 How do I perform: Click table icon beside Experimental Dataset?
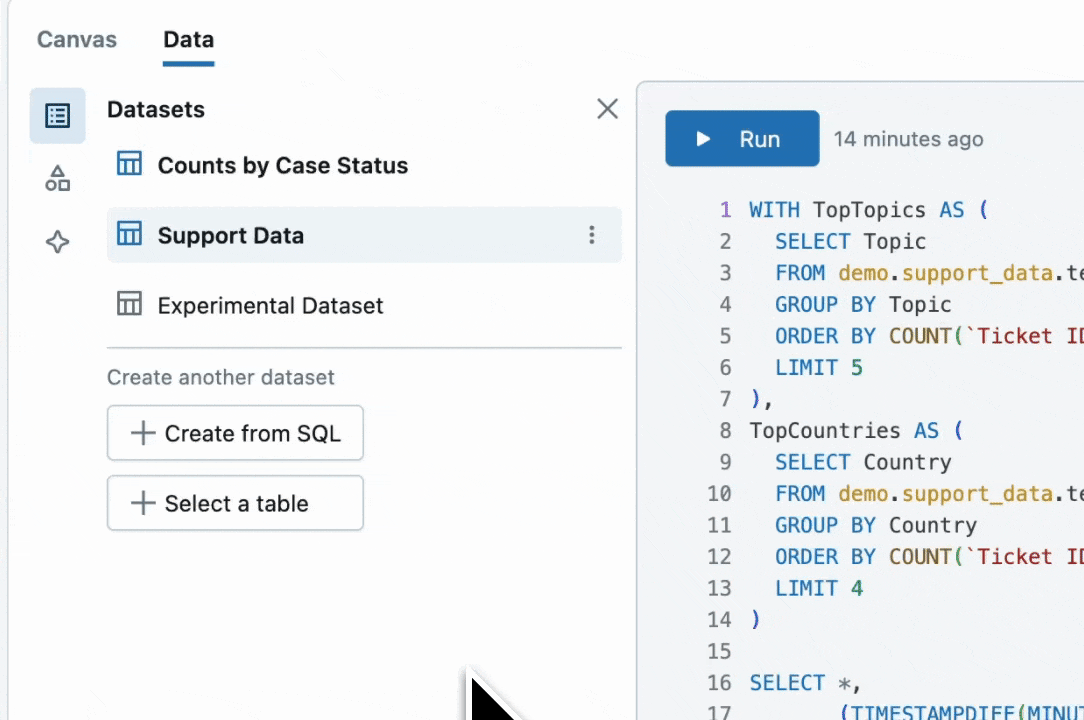point(129,305)
